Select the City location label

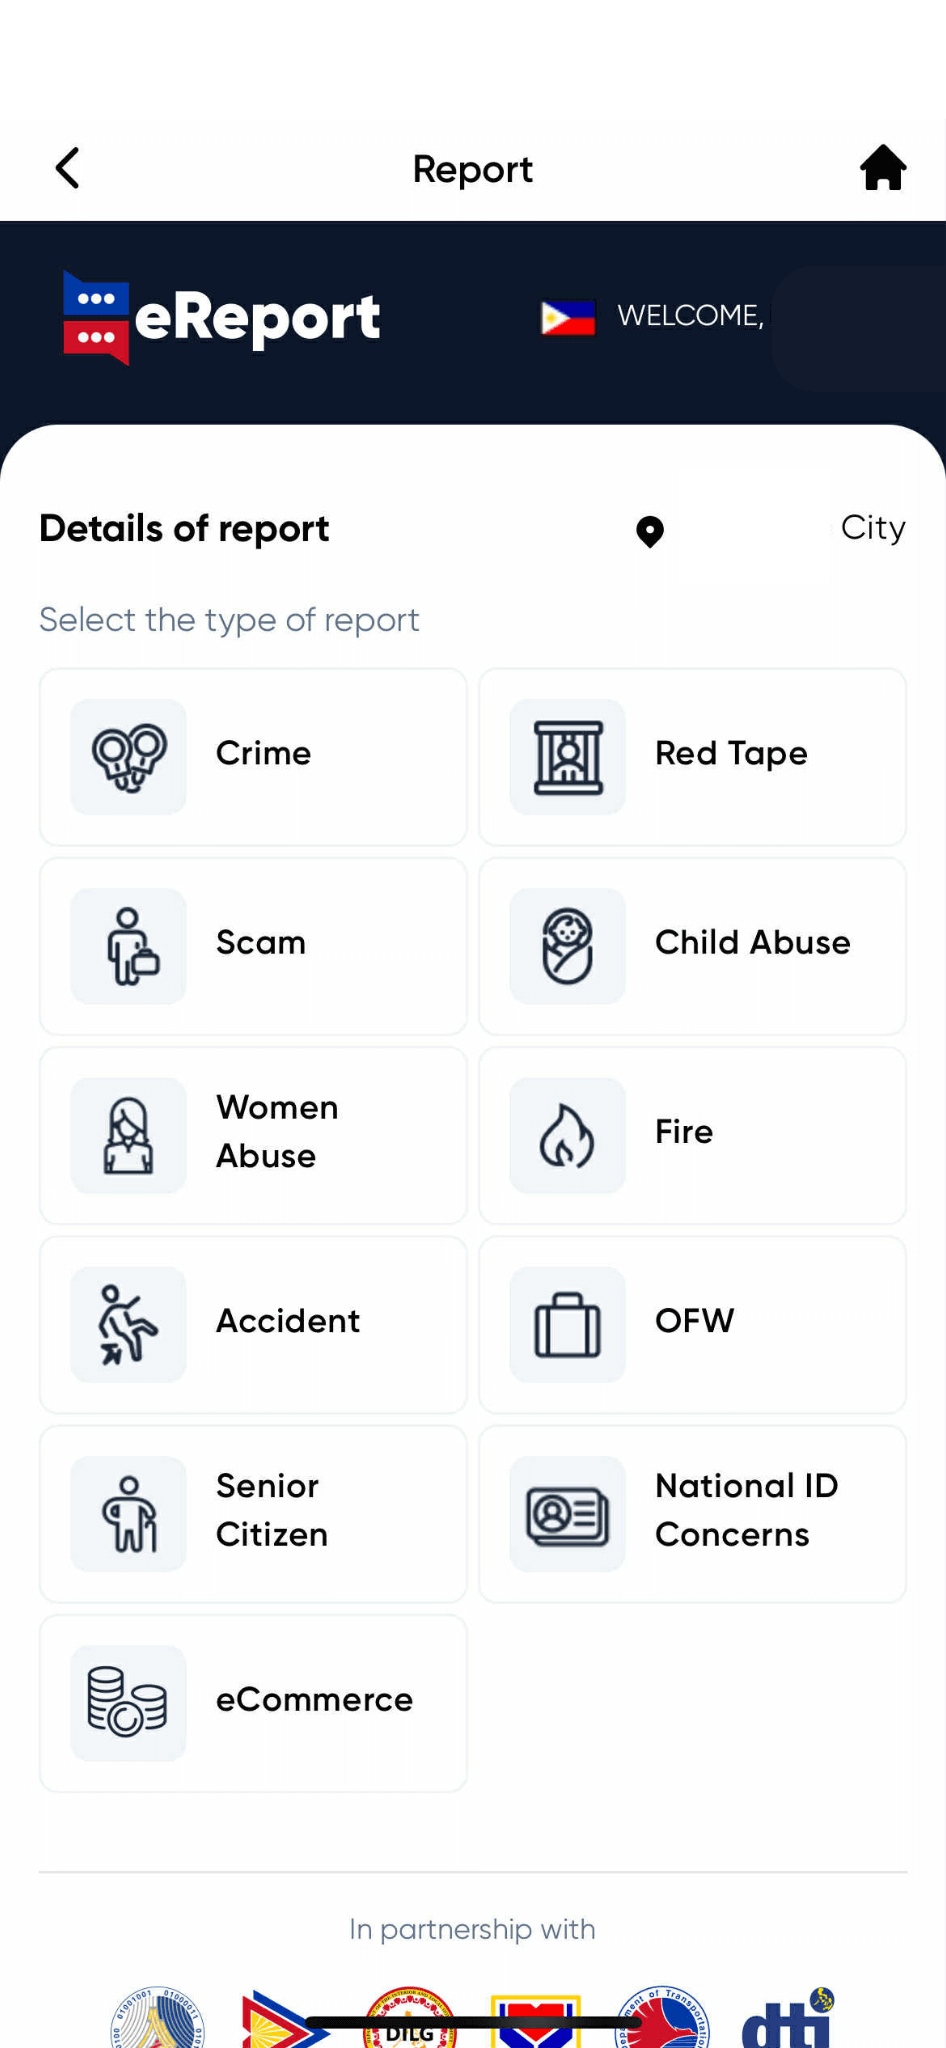(x=872, y=528)
